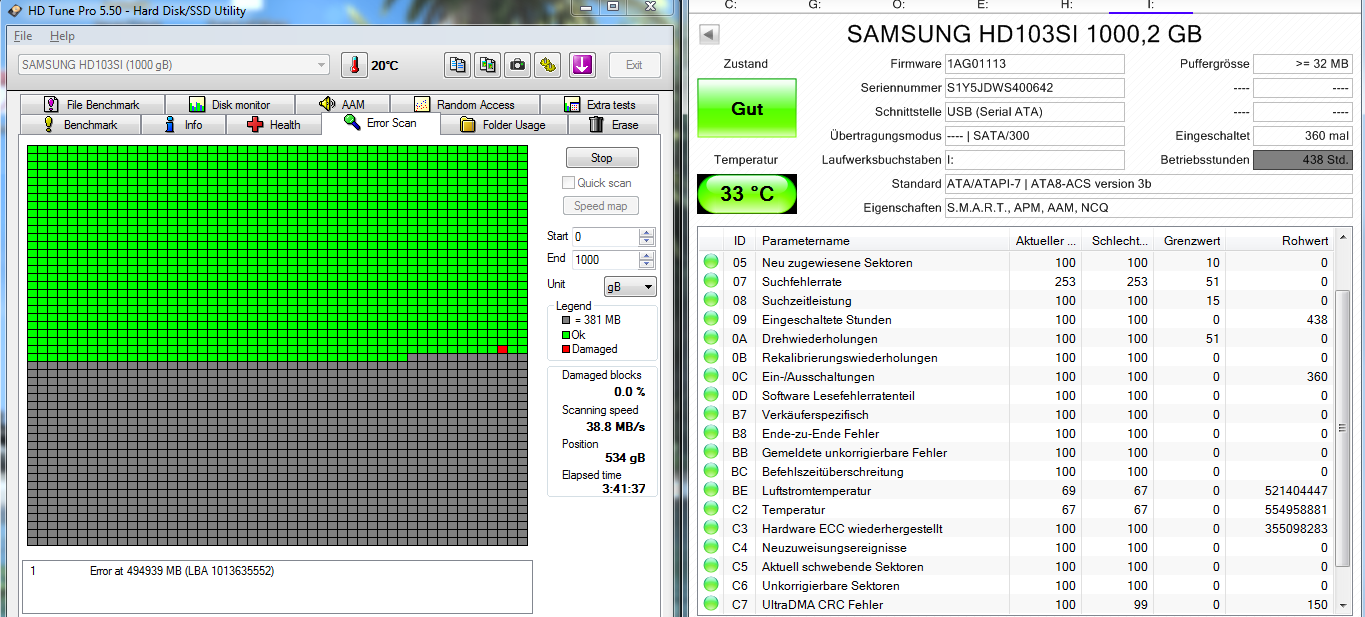Open the File menu in HD Tune

pyautogui.click(x=23, y=36)
